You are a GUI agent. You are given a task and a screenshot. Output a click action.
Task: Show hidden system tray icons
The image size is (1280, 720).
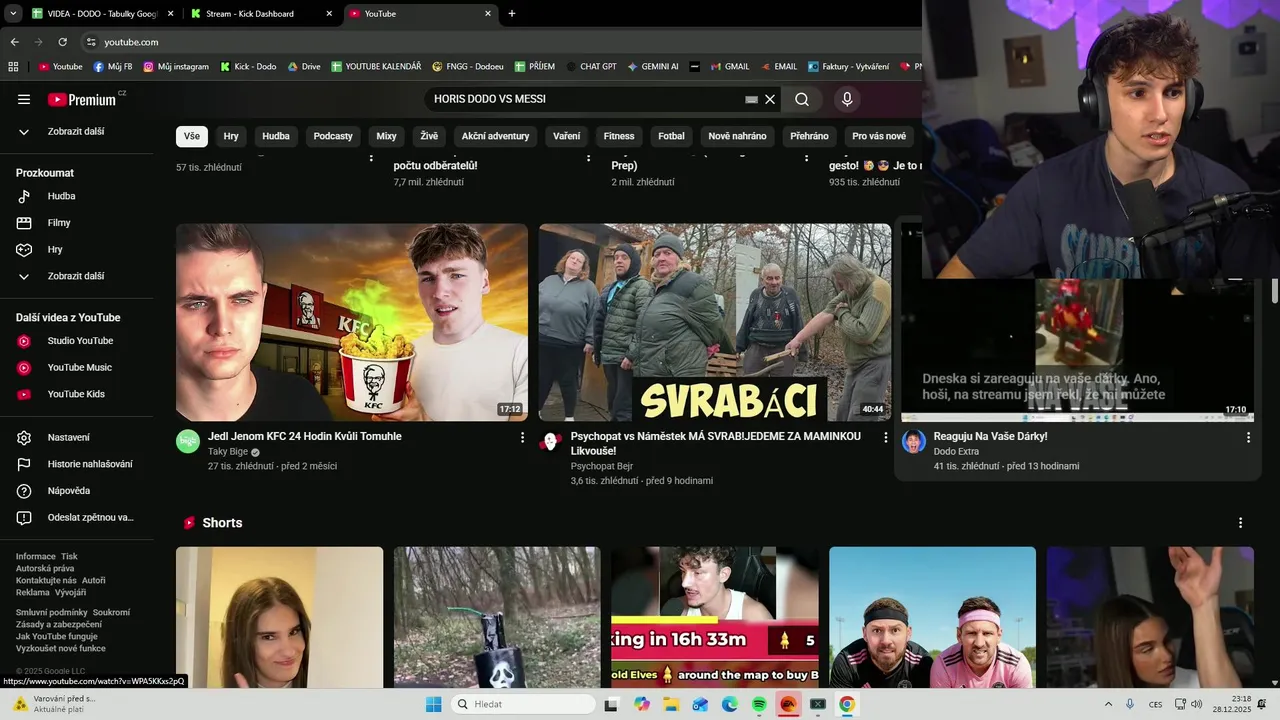1108,704
